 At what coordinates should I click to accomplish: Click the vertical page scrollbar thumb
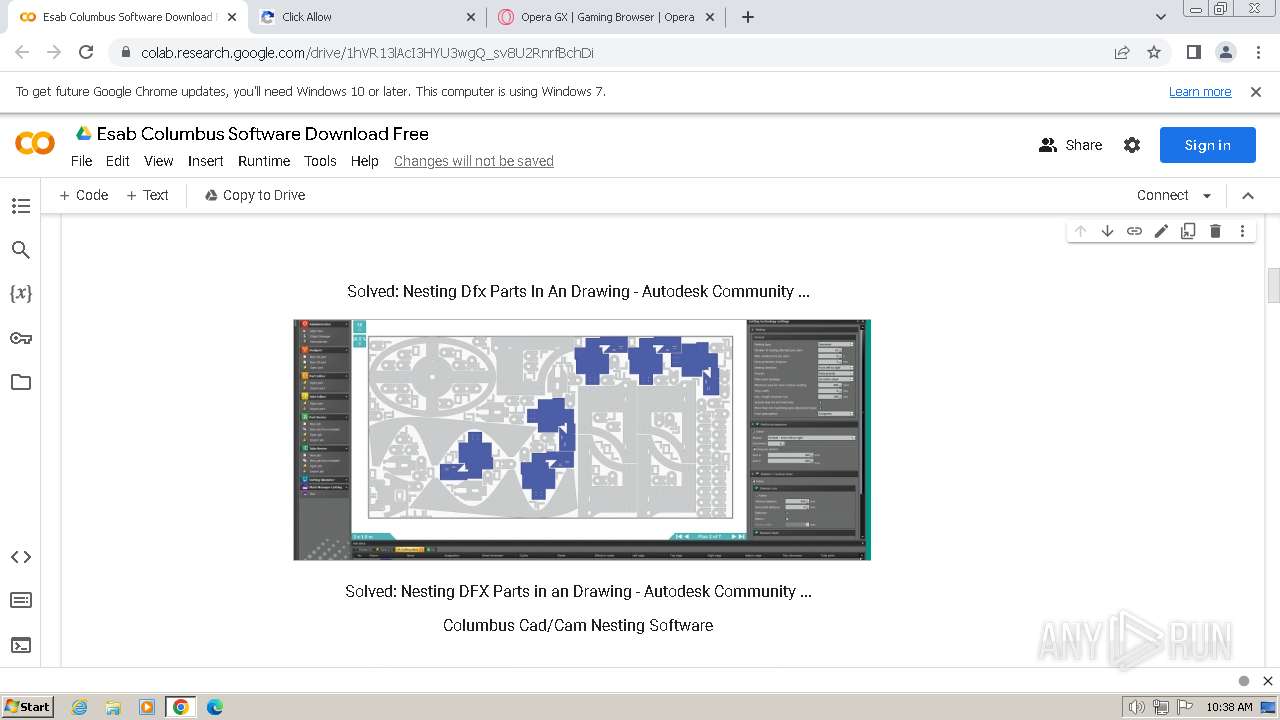1273,285
